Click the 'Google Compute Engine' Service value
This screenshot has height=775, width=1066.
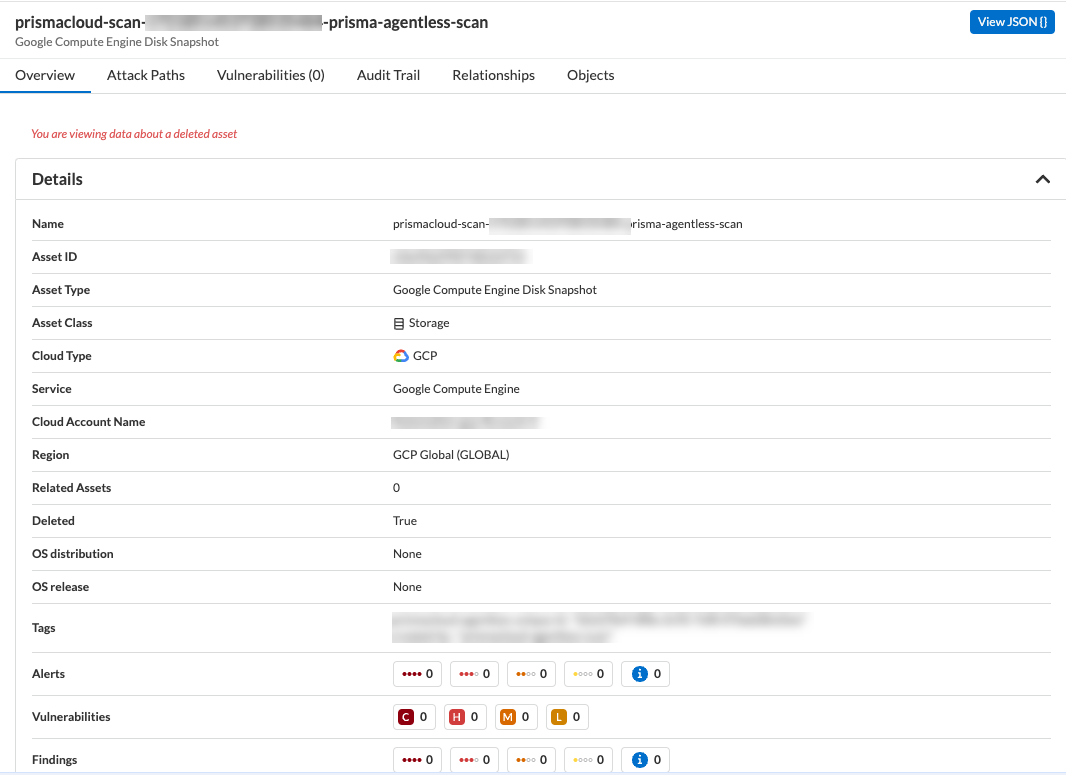pos(456,389)
